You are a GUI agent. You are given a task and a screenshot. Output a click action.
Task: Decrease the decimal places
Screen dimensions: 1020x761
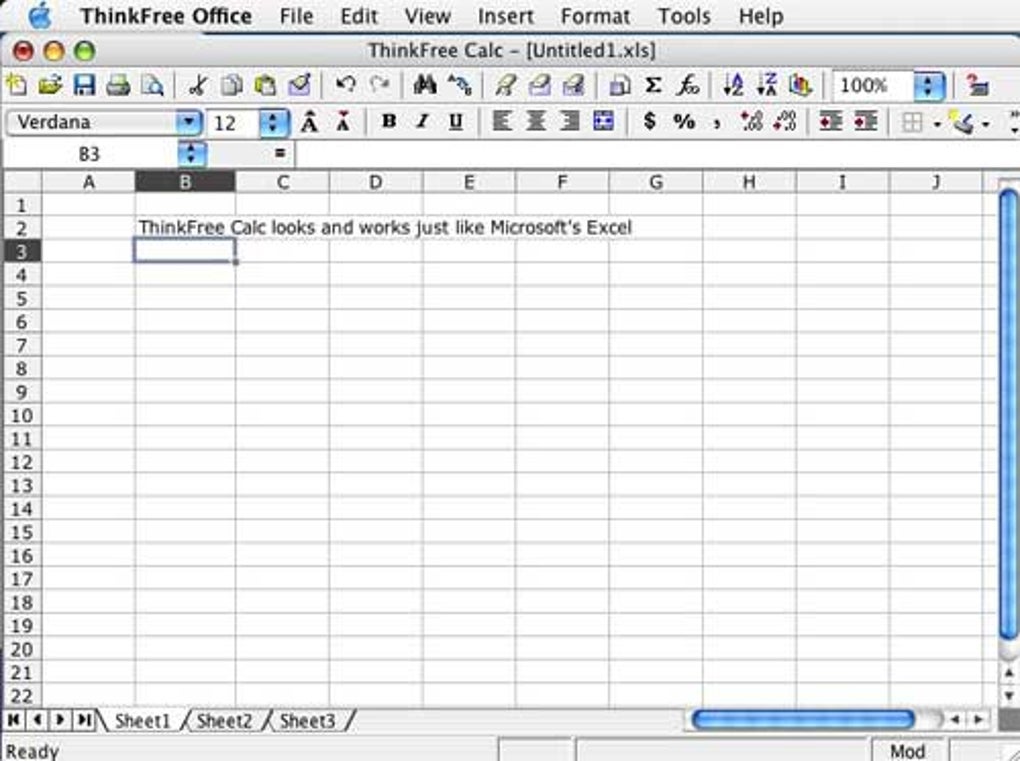point(785,122)
